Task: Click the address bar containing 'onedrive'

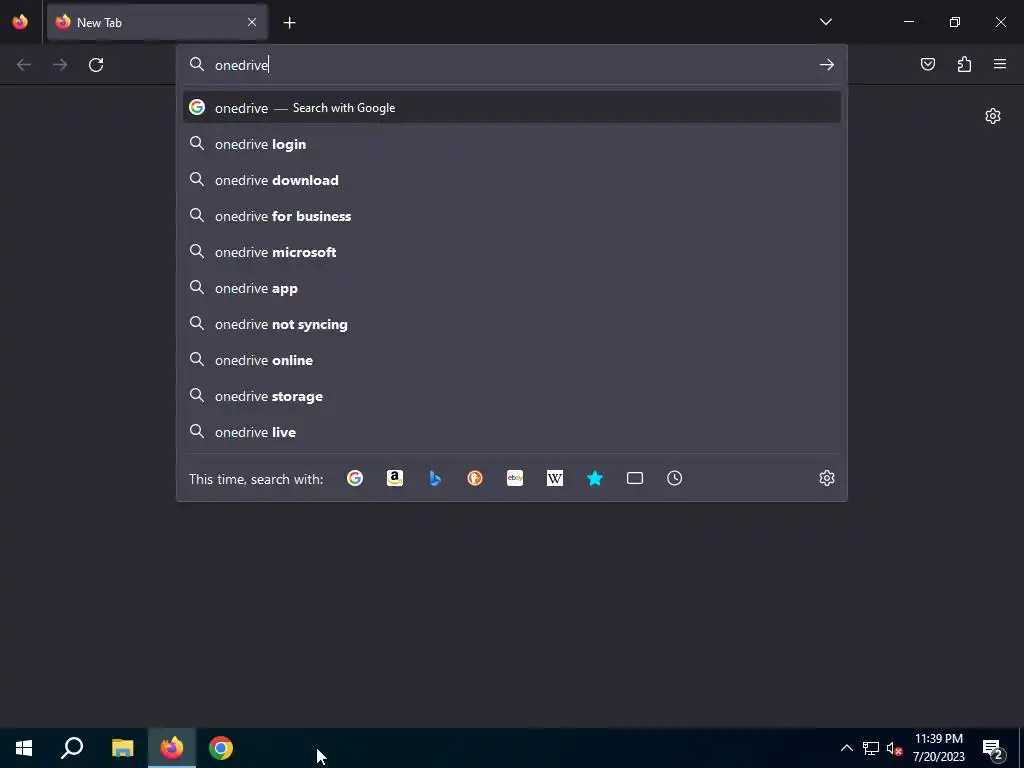Action: (x=511, y=65)
